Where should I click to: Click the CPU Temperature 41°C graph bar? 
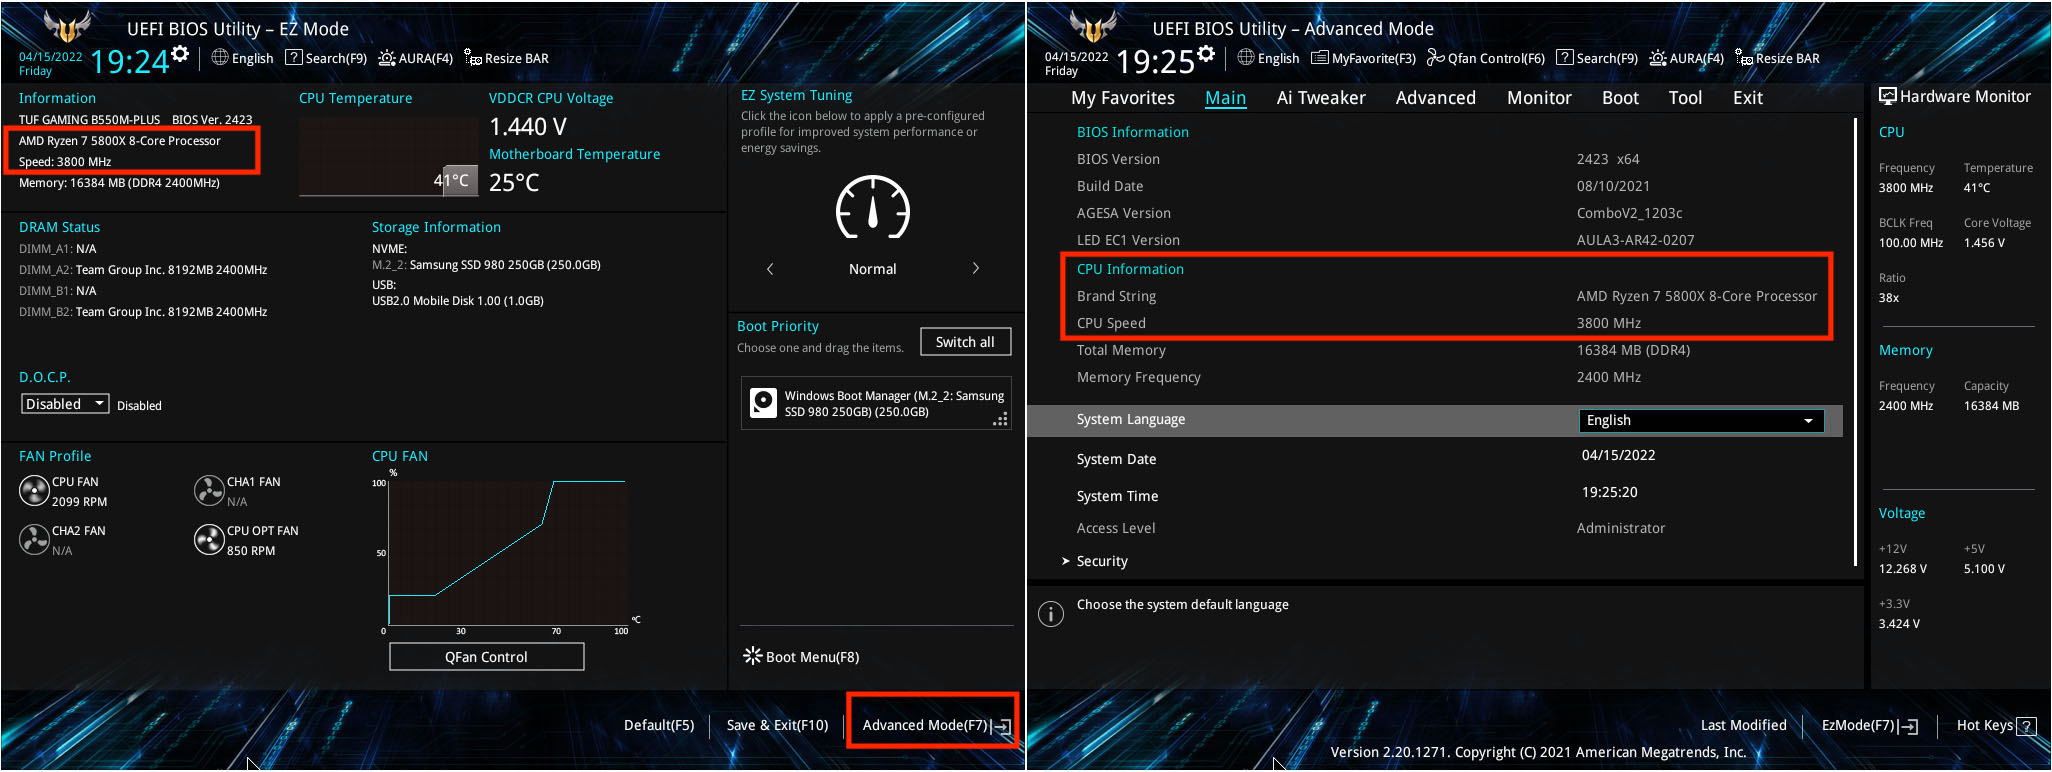pyautogui.click(x=460, y=180)
